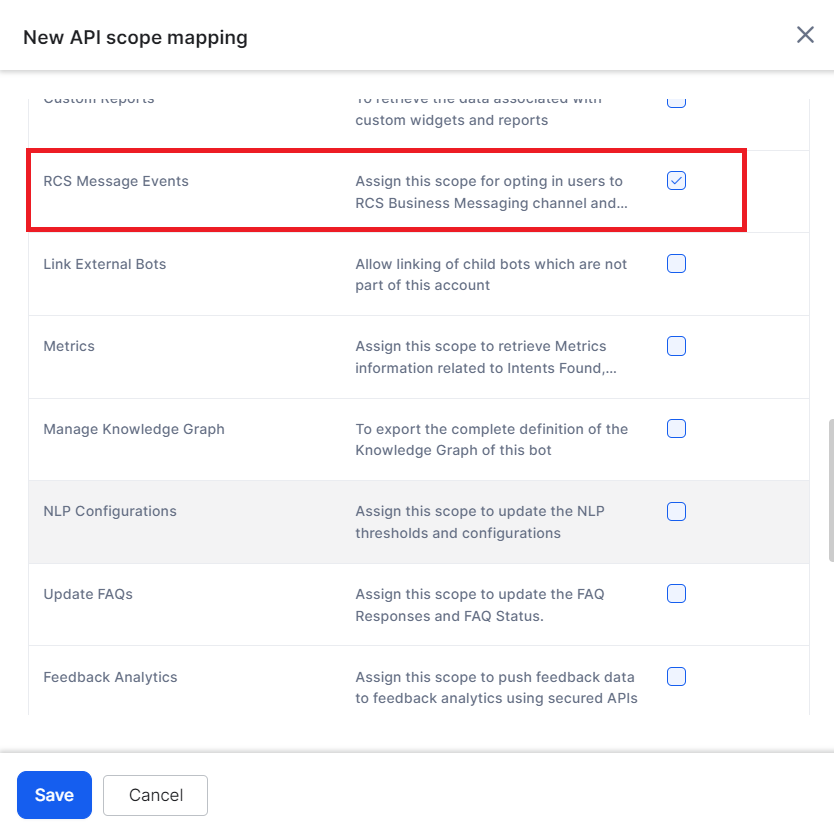Enable the Custom Reports scope checkbox
Viewport: 834px width, 822px height.
point(676,98)
